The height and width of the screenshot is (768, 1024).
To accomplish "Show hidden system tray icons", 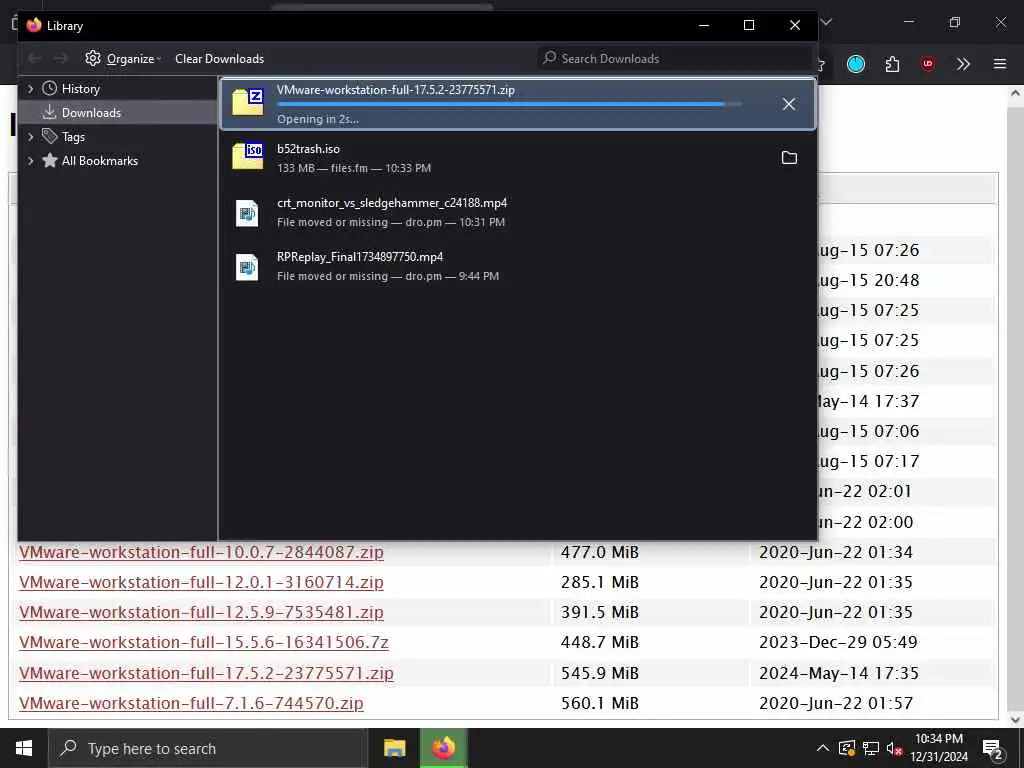I will [823, 748].
